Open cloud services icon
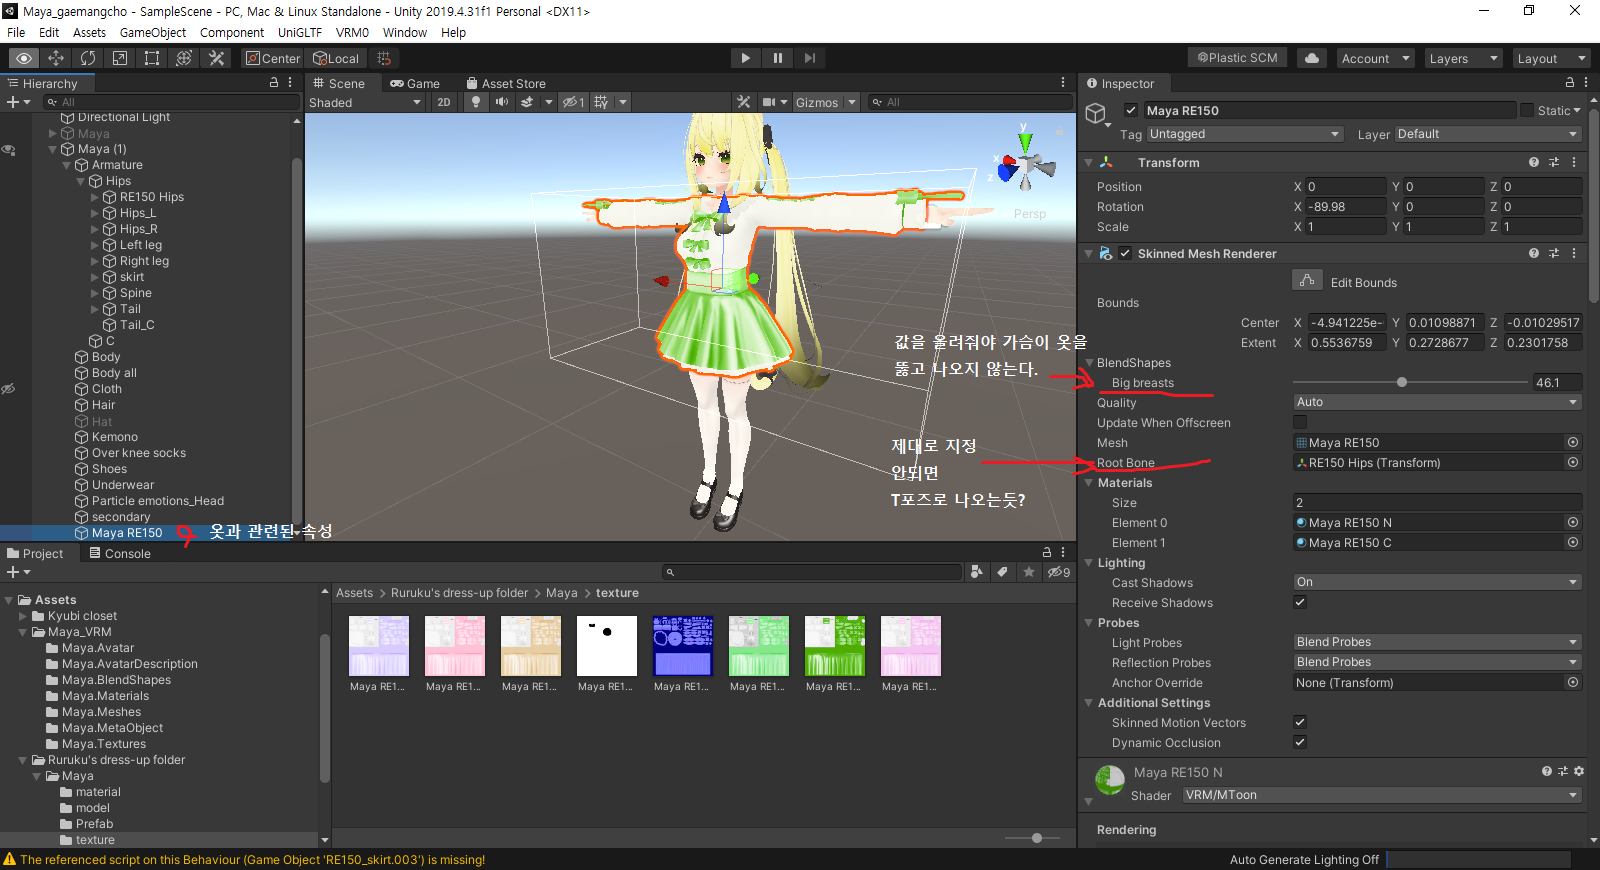Image resolution: width=1600 pixels, height=870 pixels. [1311, 58]
